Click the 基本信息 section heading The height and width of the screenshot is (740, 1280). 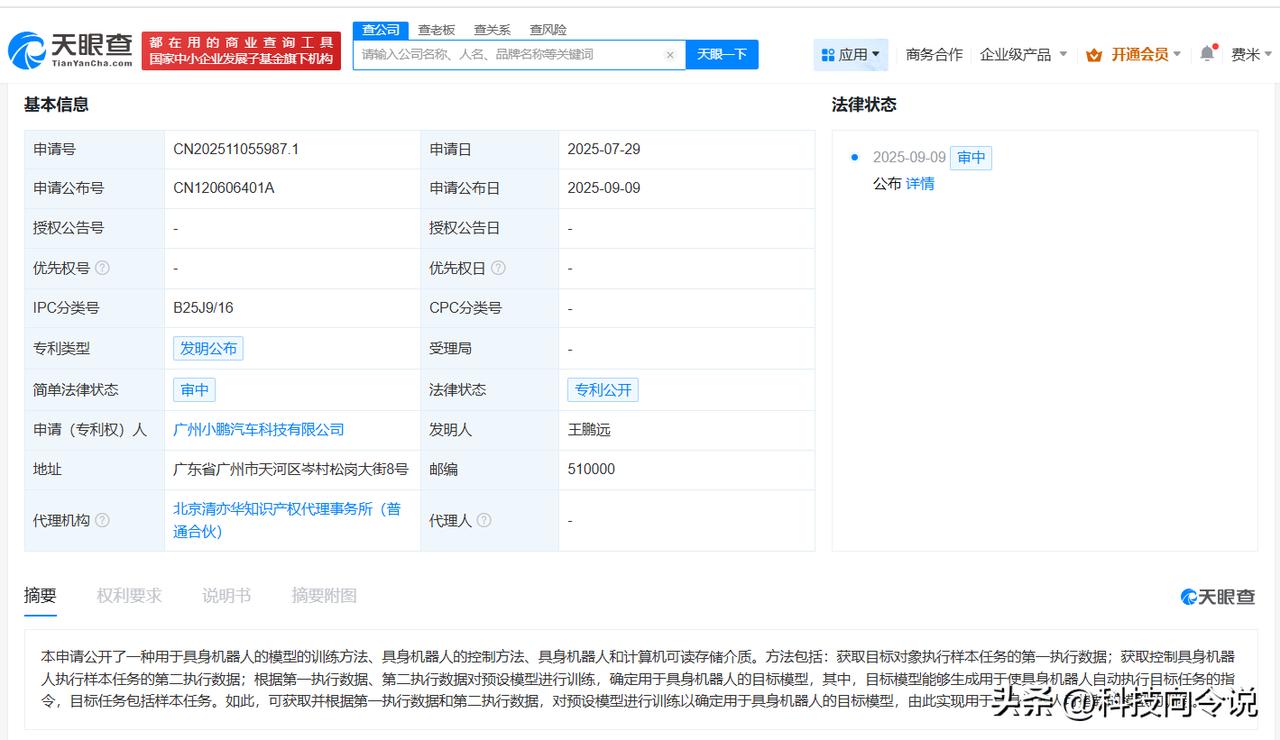pos(56,104)
